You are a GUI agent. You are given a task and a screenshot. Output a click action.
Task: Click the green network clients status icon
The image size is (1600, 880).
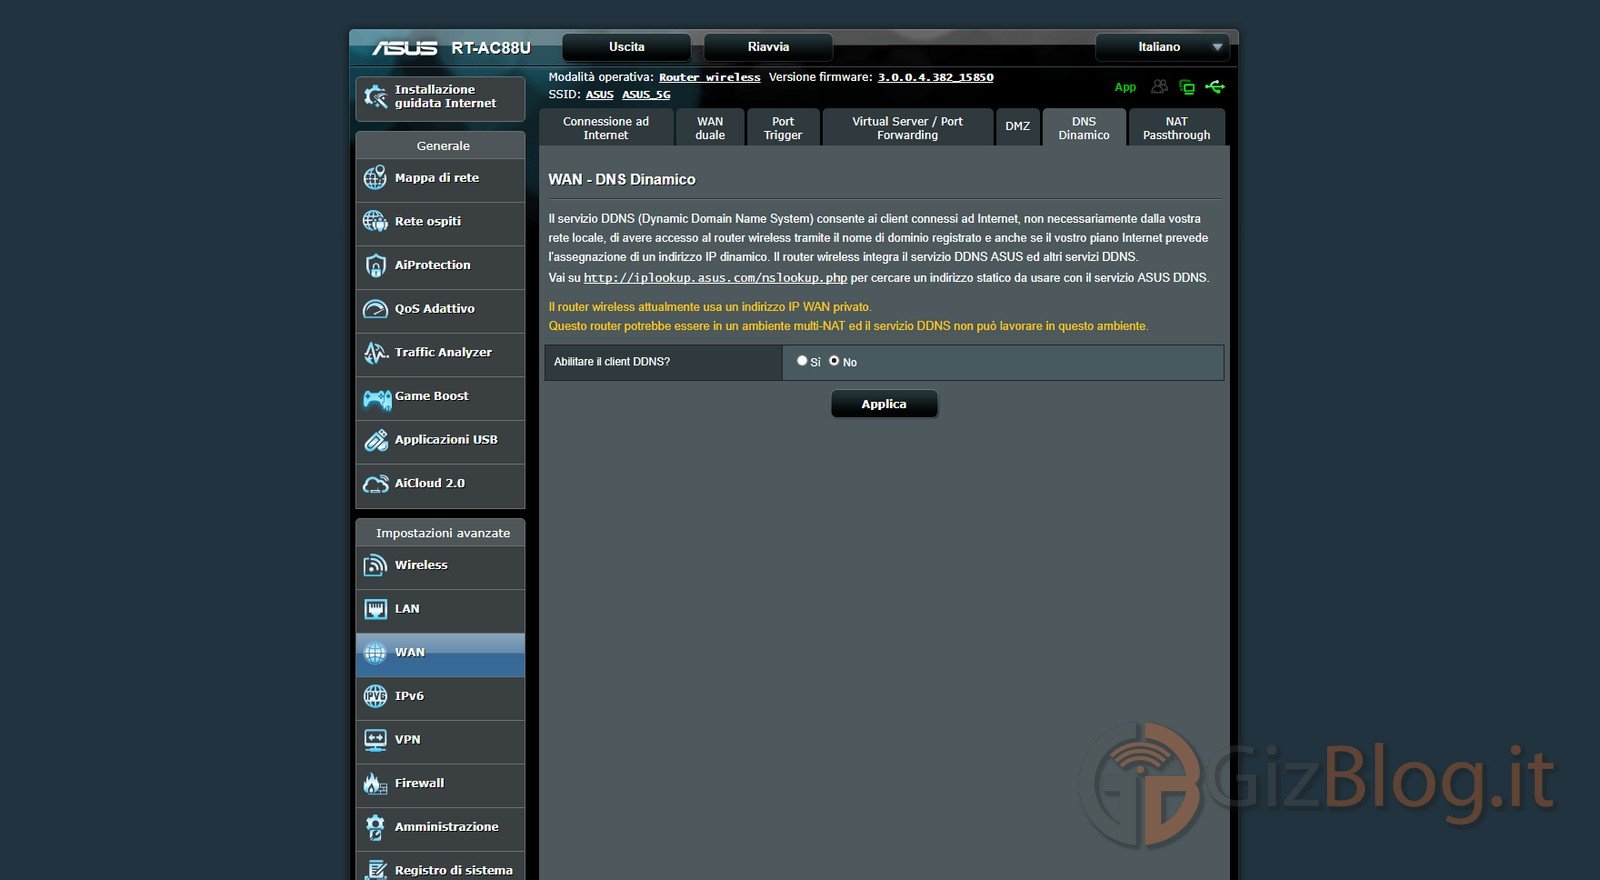pyautogui.click(x=1187, y=87)
